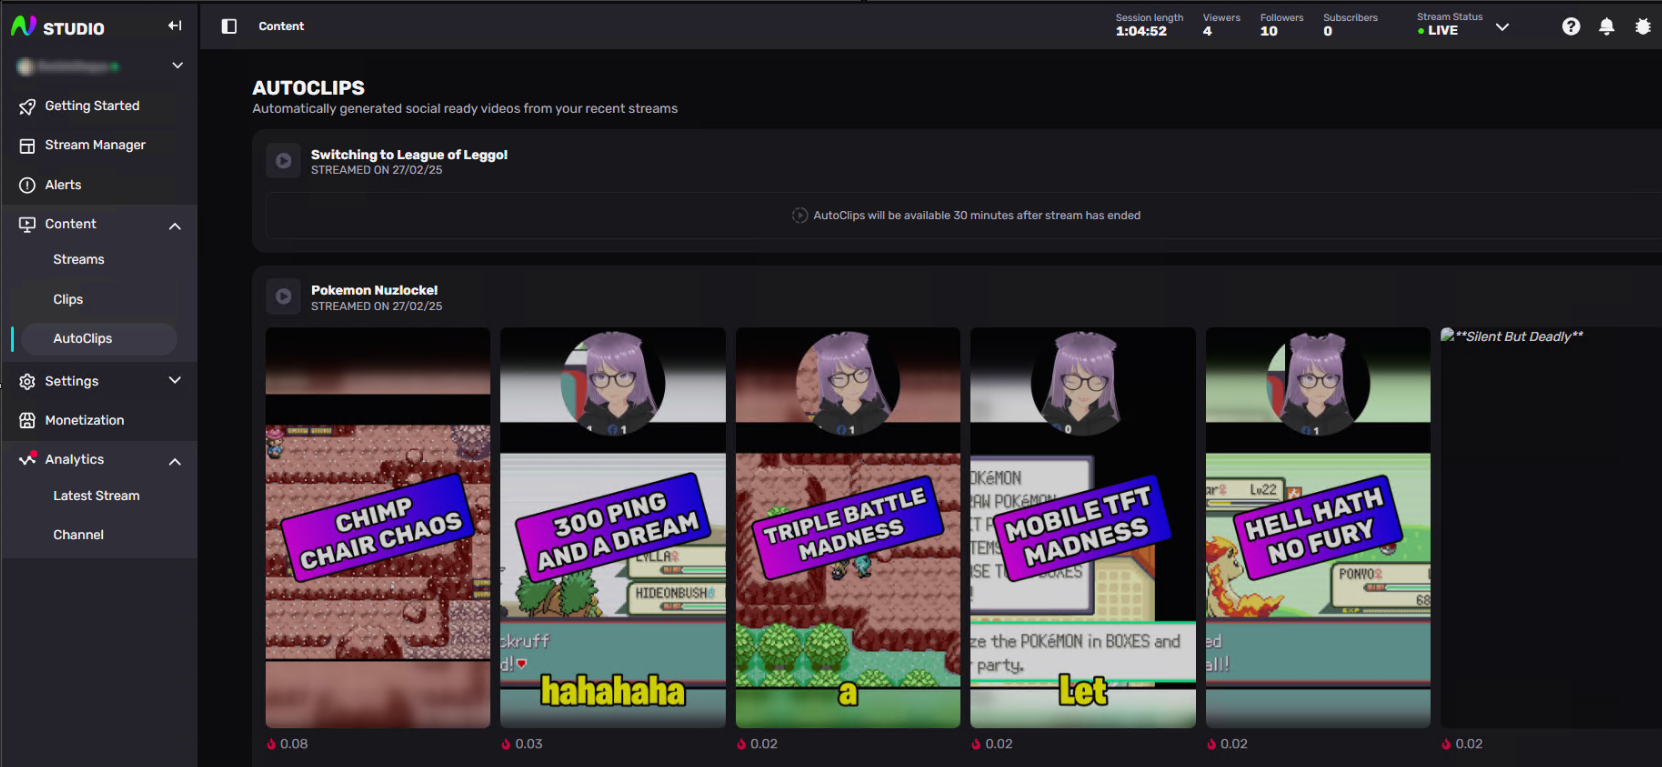Image resolution: width=1662 pixels, height=767 pixels.
Task: Expand the Settings section chevron
Action: click(175, 380)
